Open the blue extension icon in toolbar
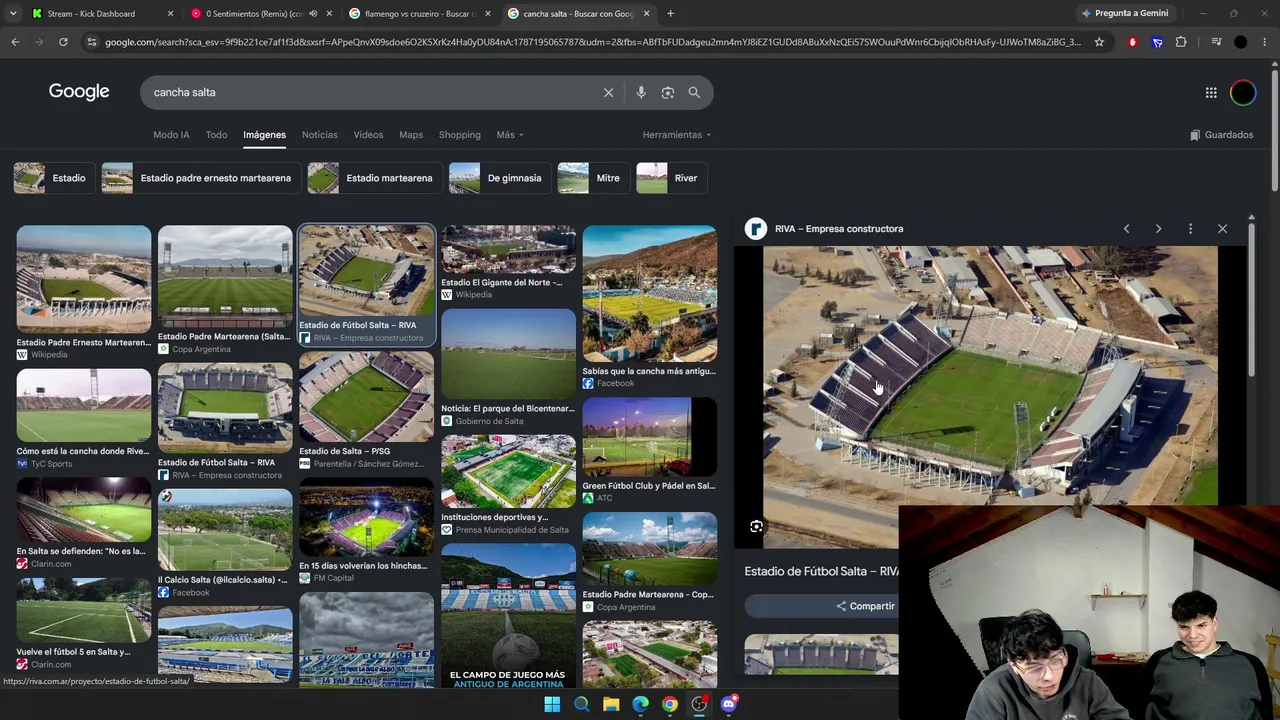Screen dimensions: 1280x720 pos(1157,42)
